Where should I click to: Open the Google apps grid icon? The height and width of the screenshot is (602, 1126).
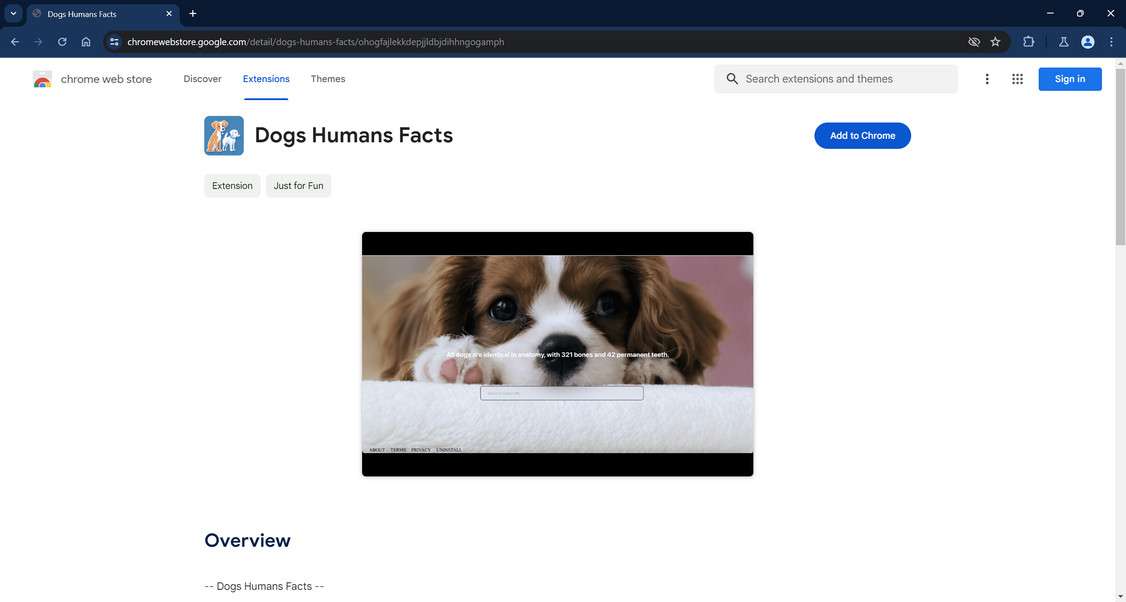pyautogui.click(x=1017, y=78)
